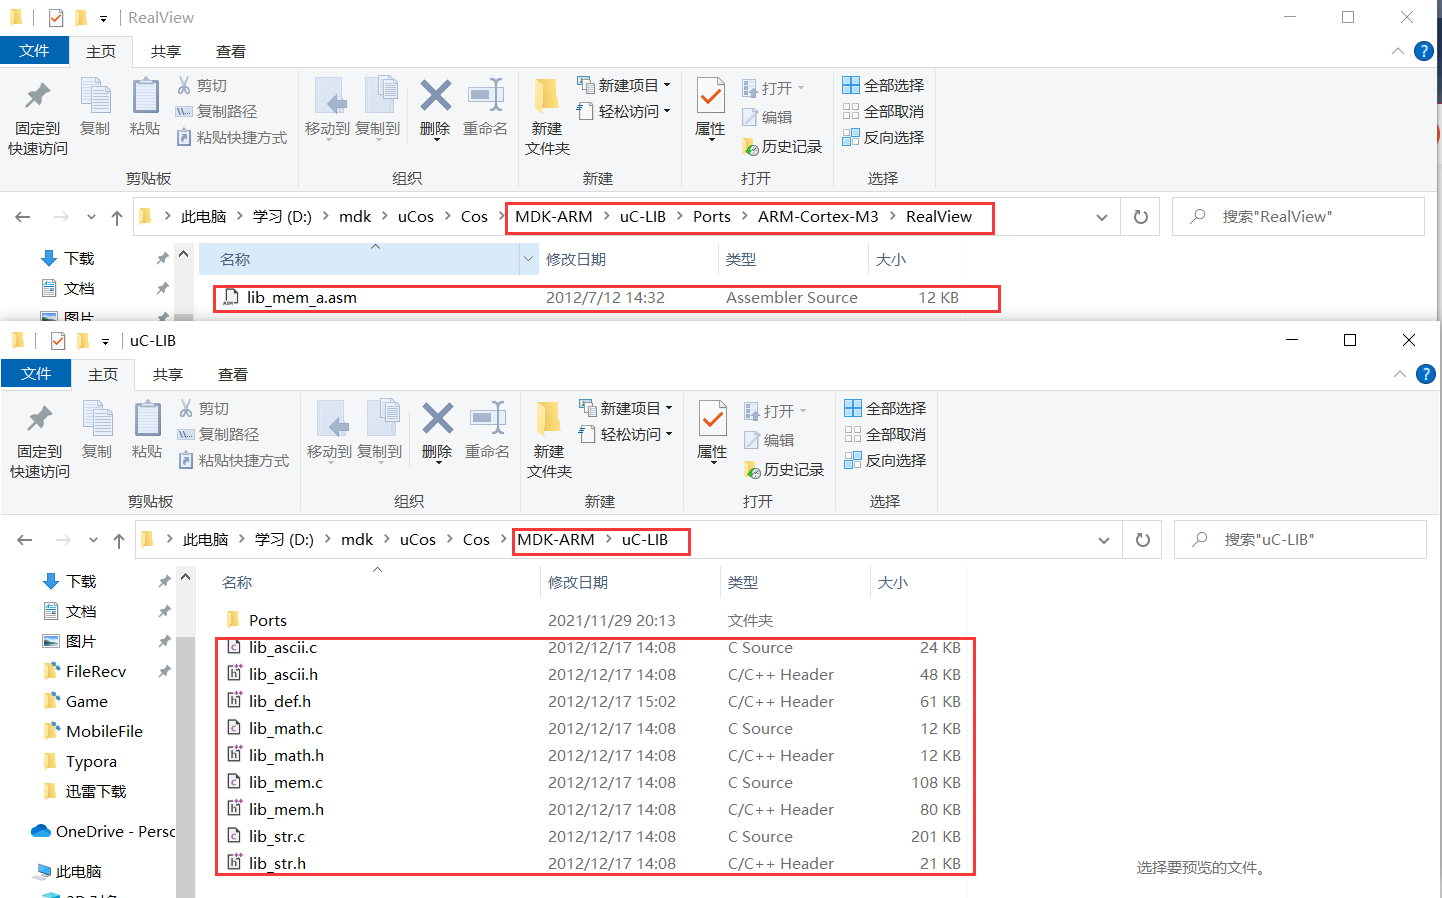The height and width of the screenshot is (898, 1442).
Task: Open Easy access (轻松访问) dropdown in RealView window
Action: click(x=624, y=111)
